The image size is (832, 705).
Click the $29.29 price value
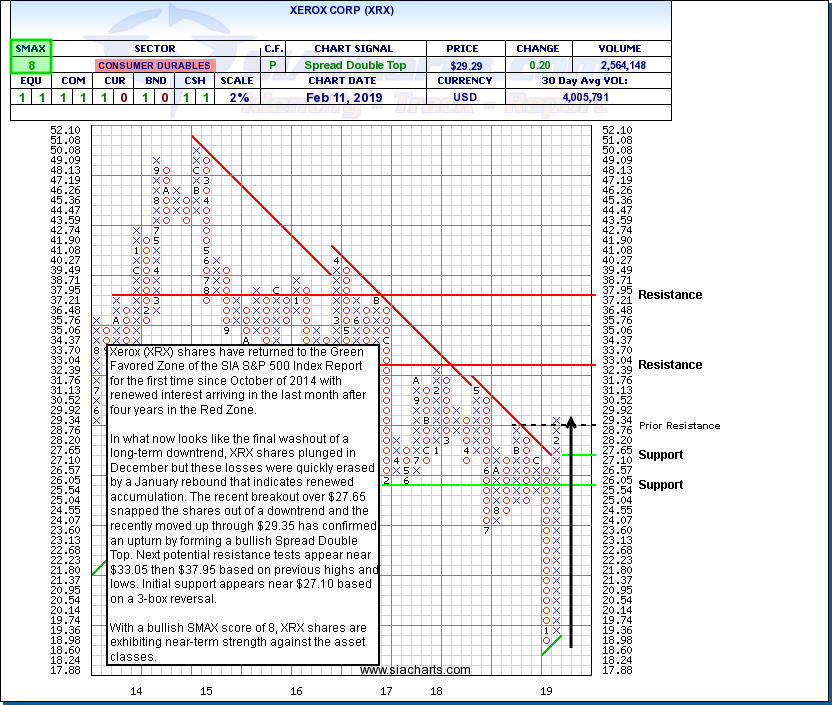coord(468,65)
